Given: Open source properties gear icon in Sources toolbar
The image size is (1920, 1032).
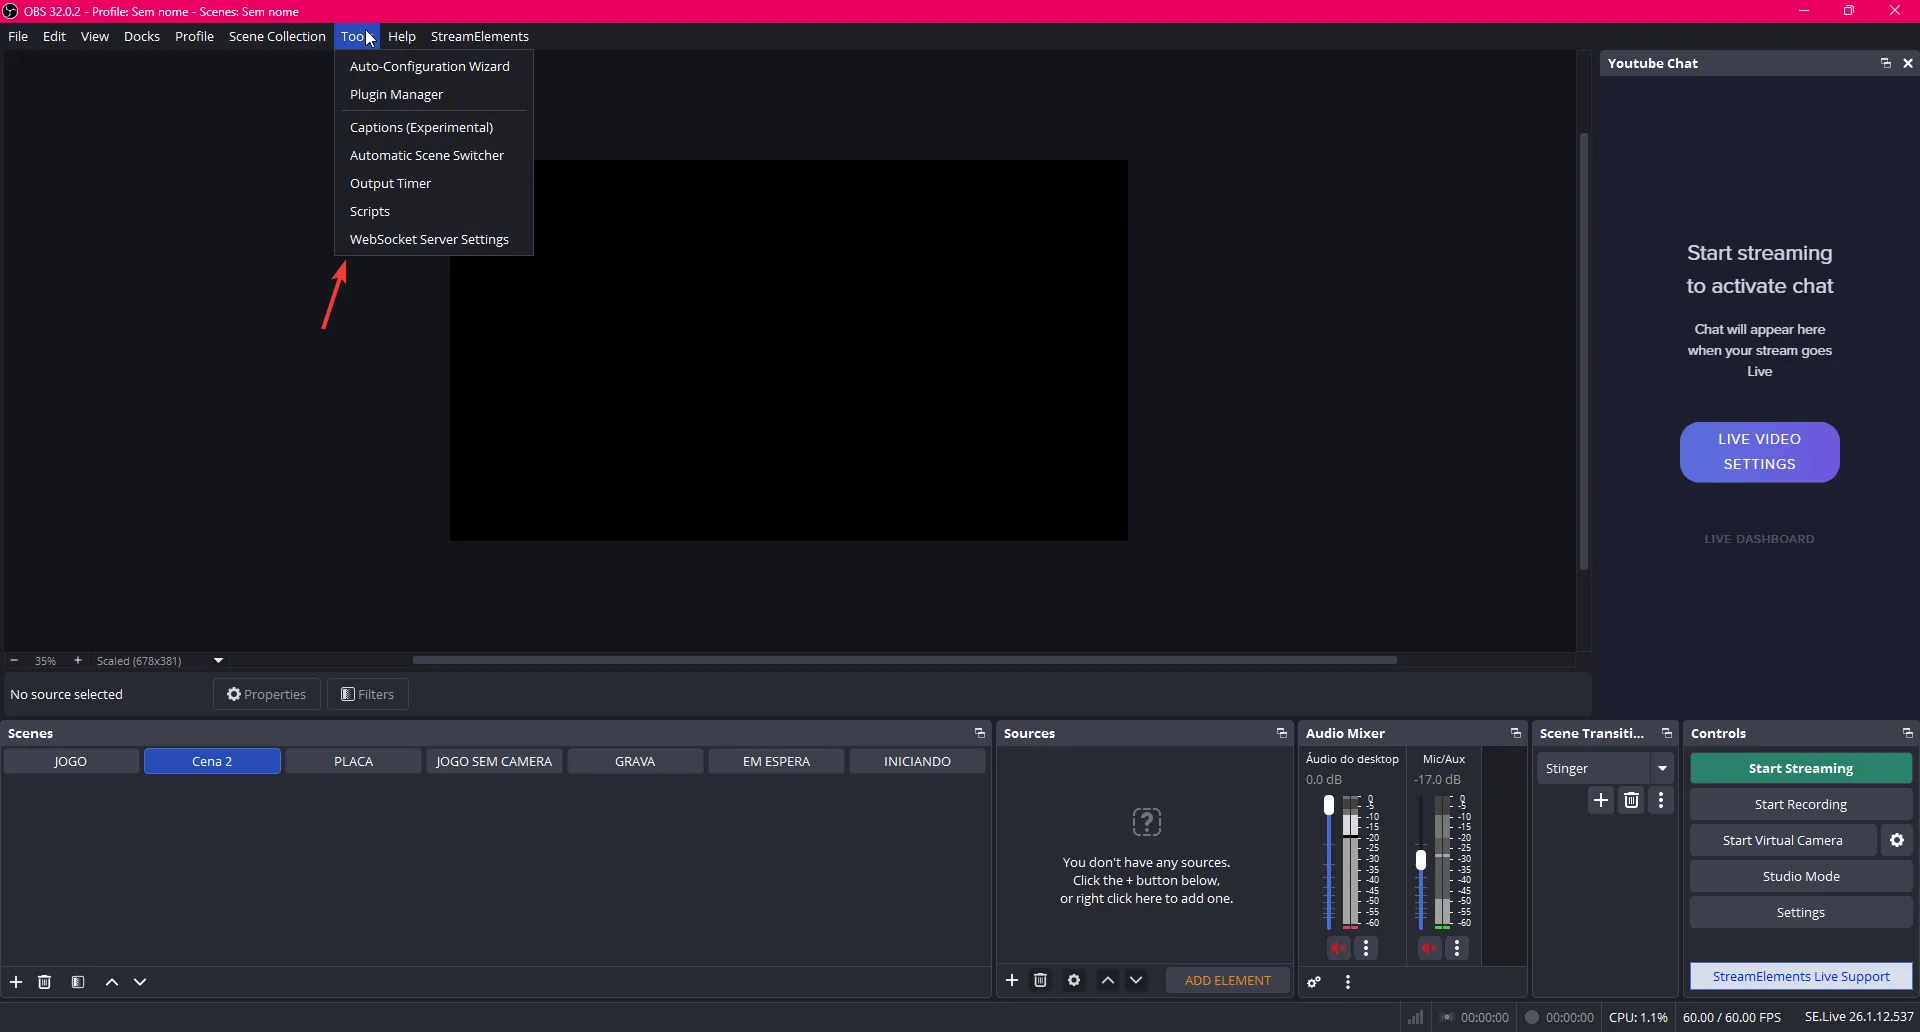Looking at the screenshot, I should (1075, 980).
